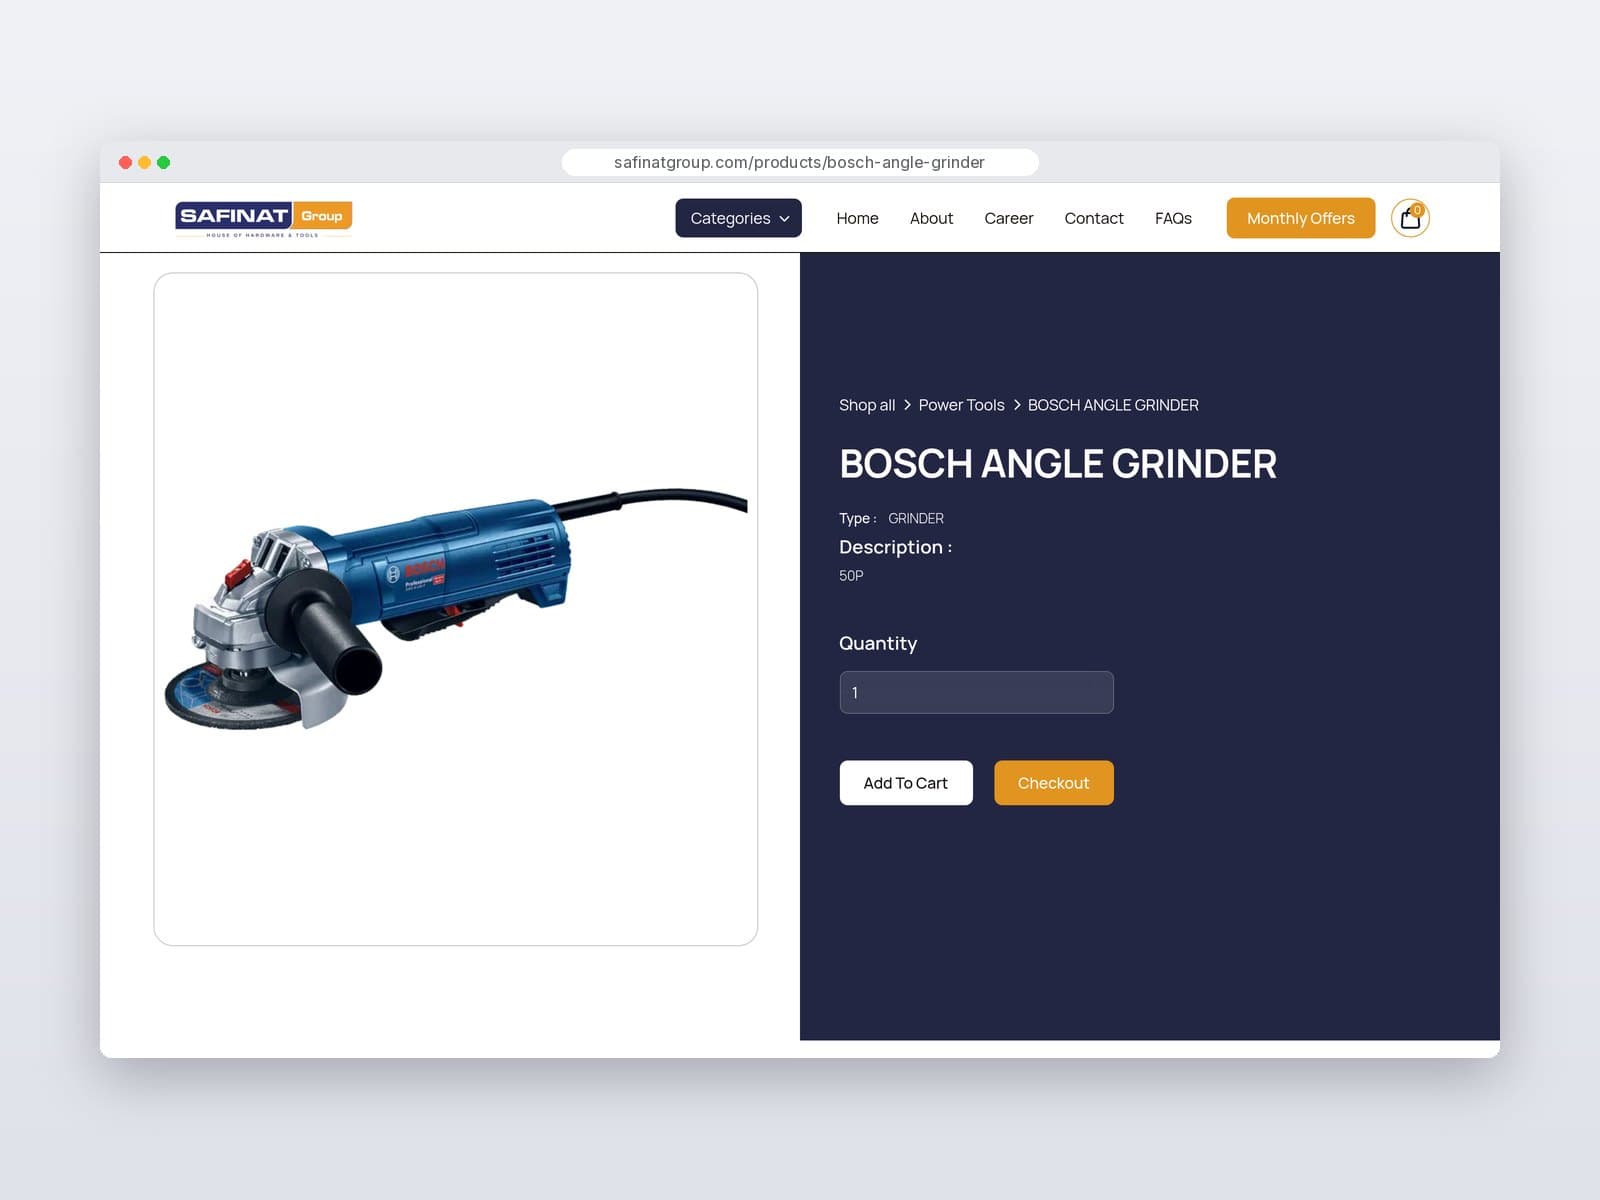Open the About page

coord(931,218)
